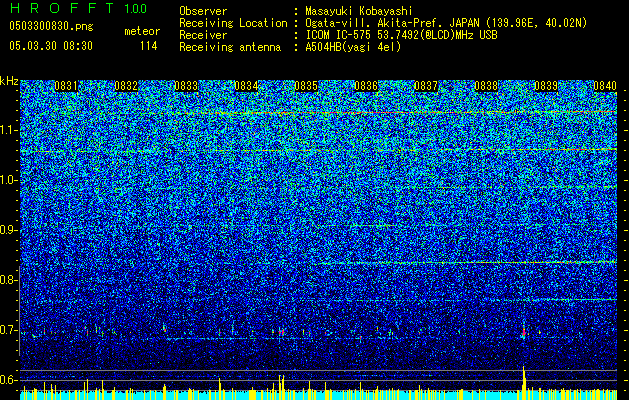Viewport: 629px width, 400px height.
Task: Click the 0835 time label
Action: 306,86
